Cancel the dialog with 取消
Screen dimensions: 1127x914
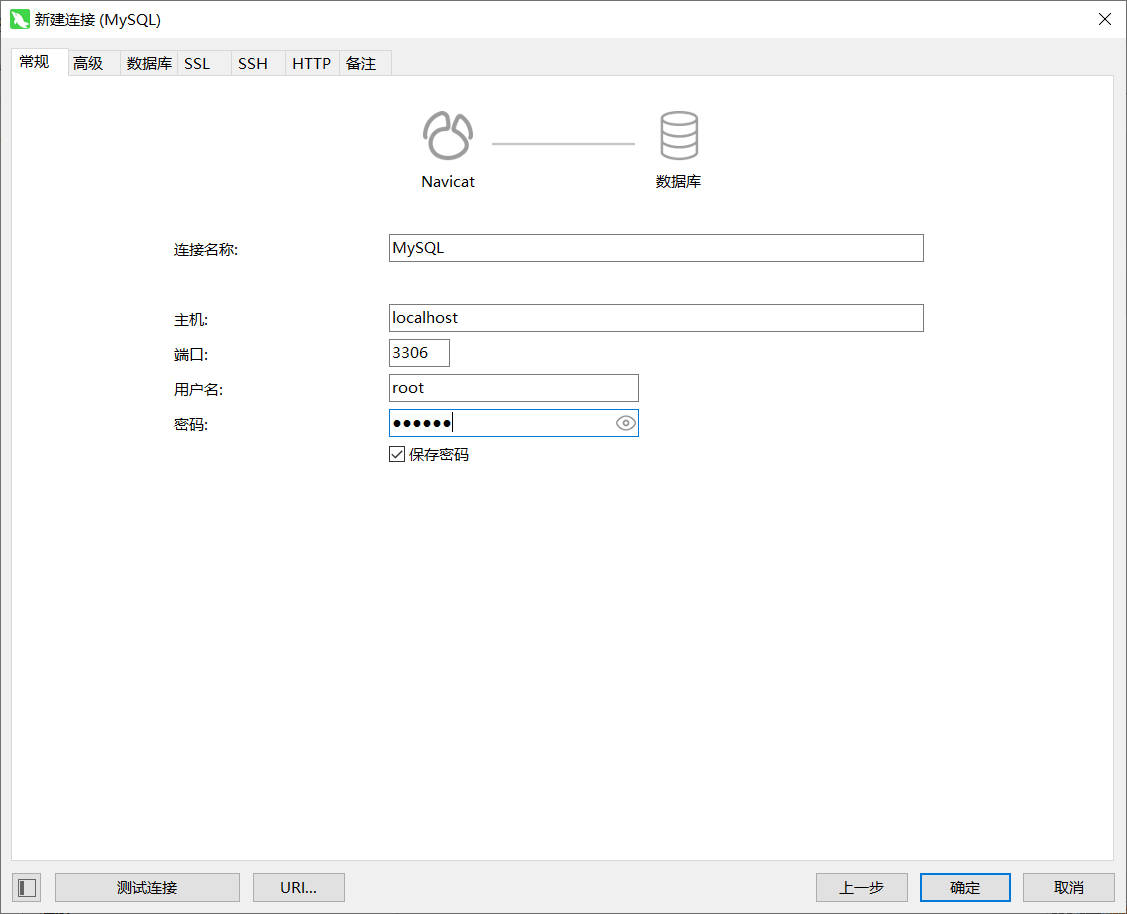(x=1068, y=887)
